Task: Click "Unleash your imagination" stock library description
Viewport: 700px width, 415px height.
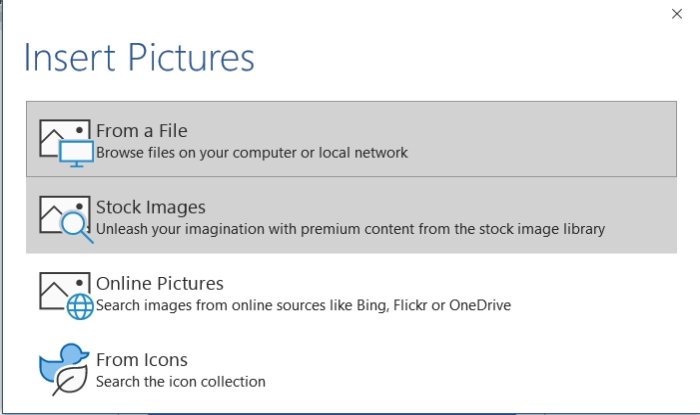Action: click(x=350, y=229)
